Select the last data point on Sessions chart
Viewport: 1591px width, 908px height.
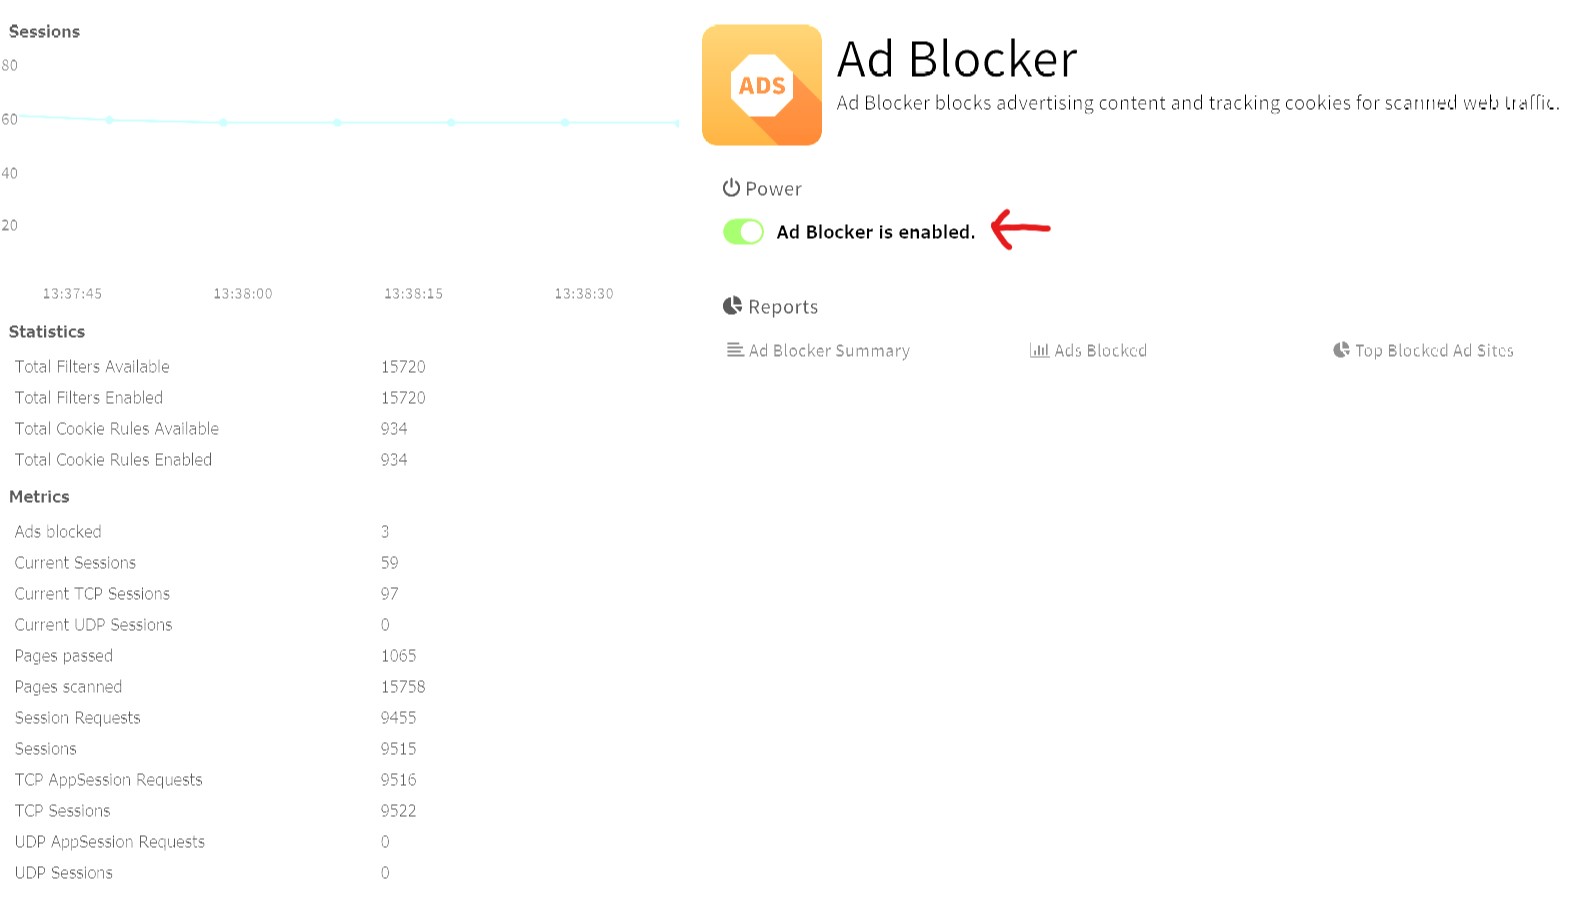click(x=677, y=123)
